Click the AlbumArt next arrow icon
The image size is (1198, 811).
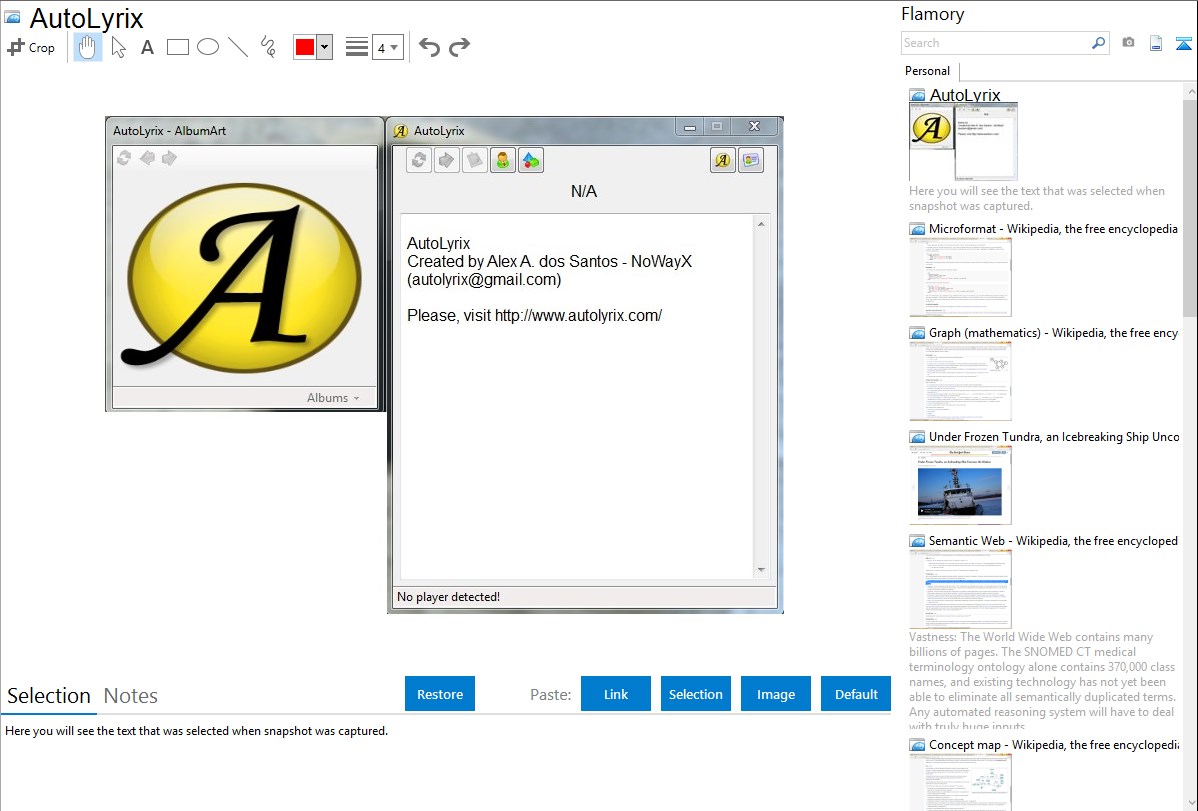(x=169, y=158)
